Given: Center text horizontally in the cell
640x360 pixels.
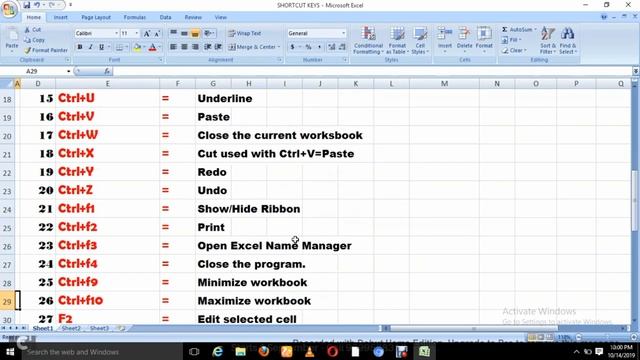Looking at the screenshot, I should click(x=184, y=47).
